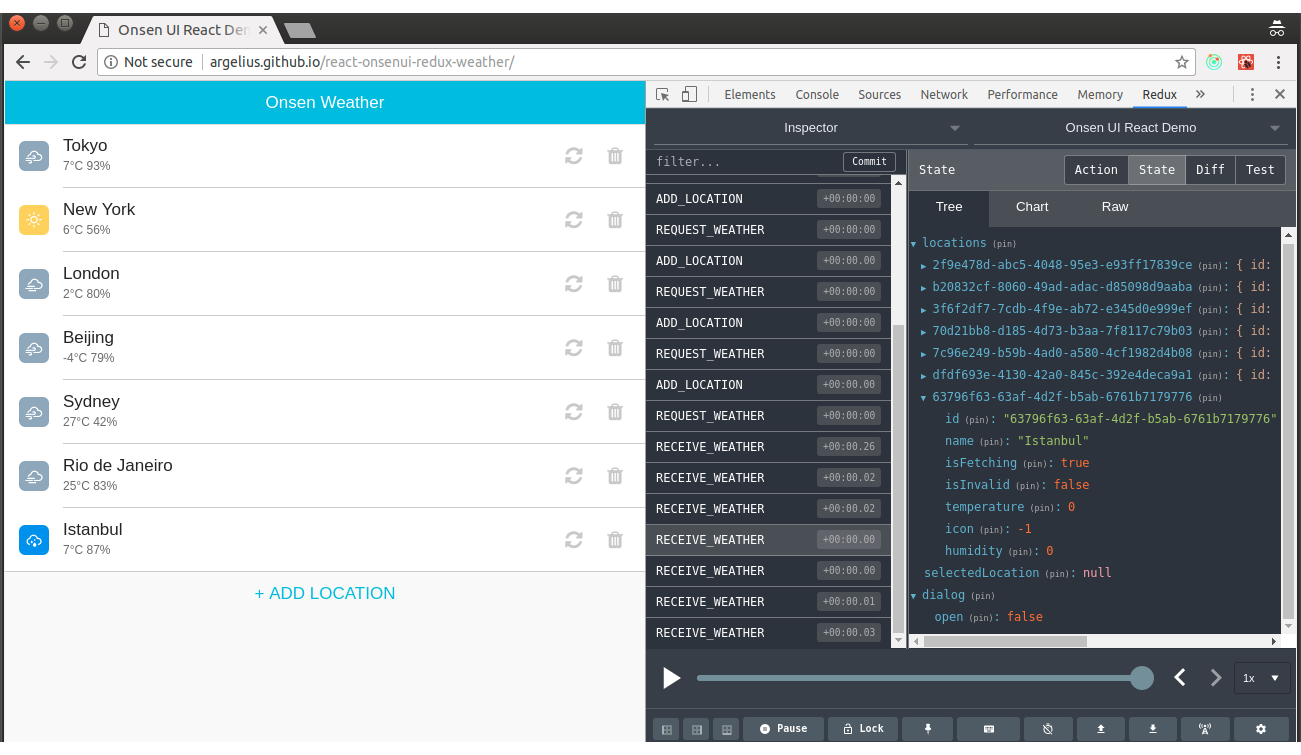Screen dimensions: 1301x755
Task: Select the Tree tab
Action: (x=949, y=207)
